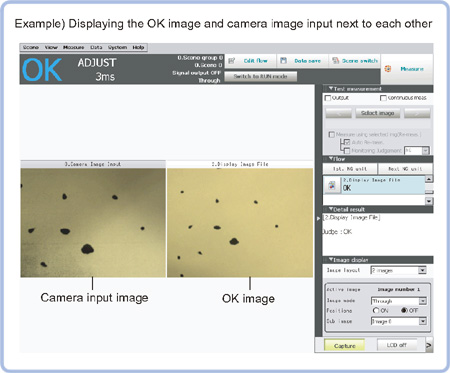Click the flow list scroll down arrow

[x=429, y=201]
